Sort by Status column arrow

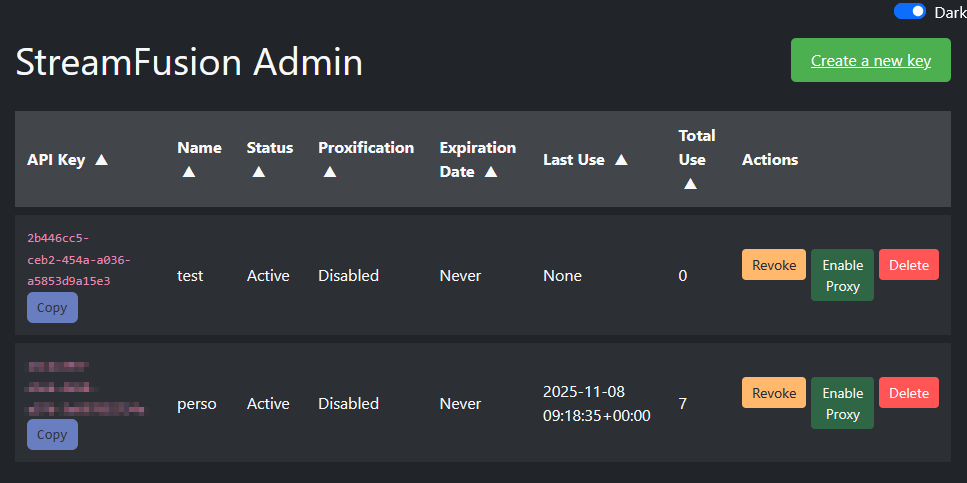[x=258, y=172]
